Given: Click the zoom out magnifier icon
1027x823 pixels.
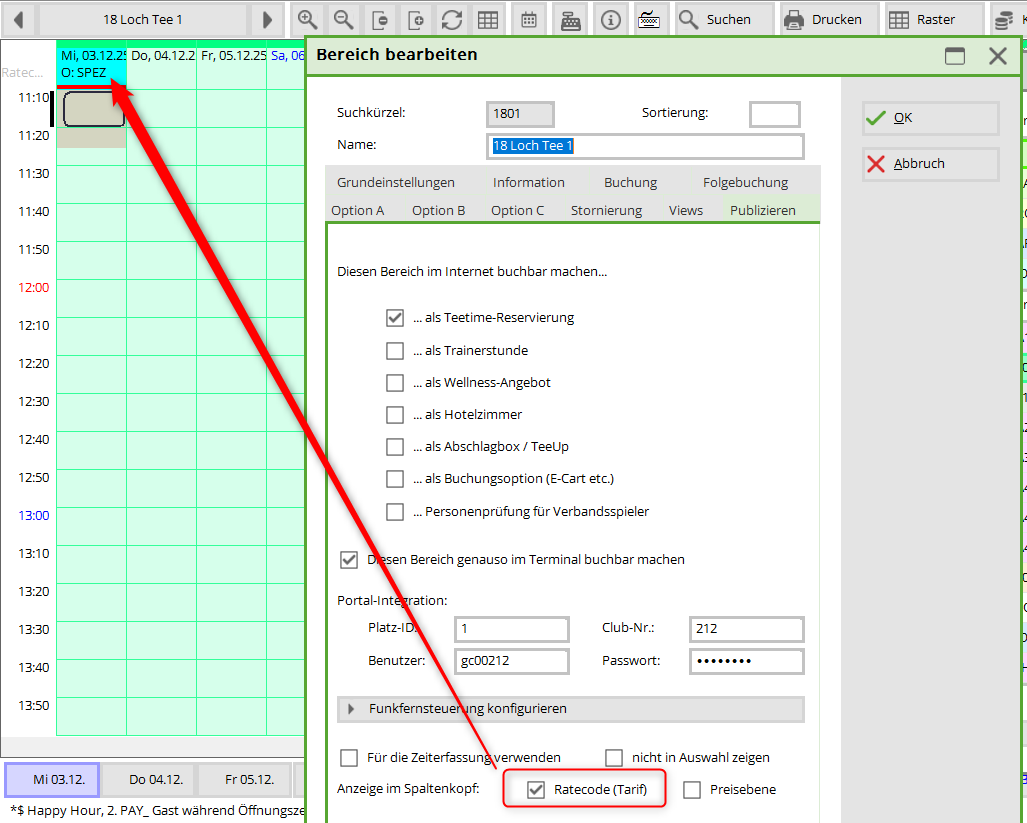Looking at the screenshot, I should 343,19.
